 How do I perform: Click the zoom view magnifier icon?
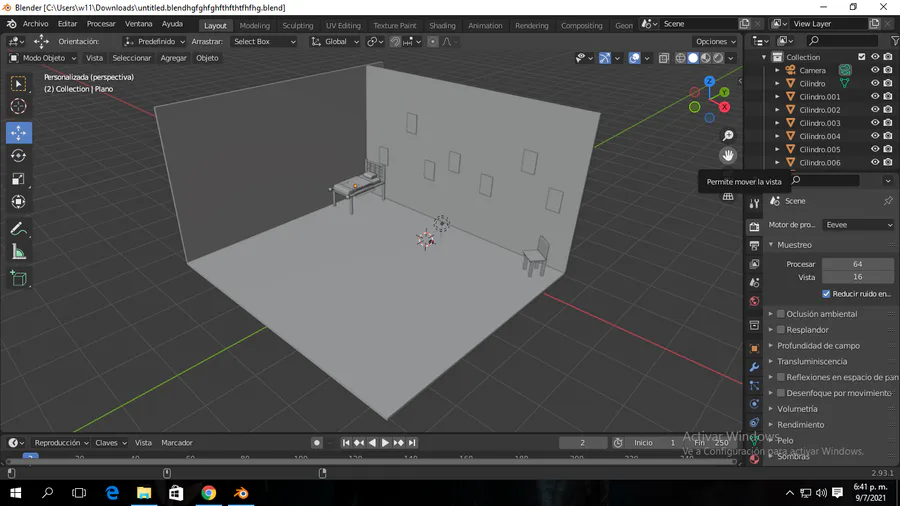(728, 136)
